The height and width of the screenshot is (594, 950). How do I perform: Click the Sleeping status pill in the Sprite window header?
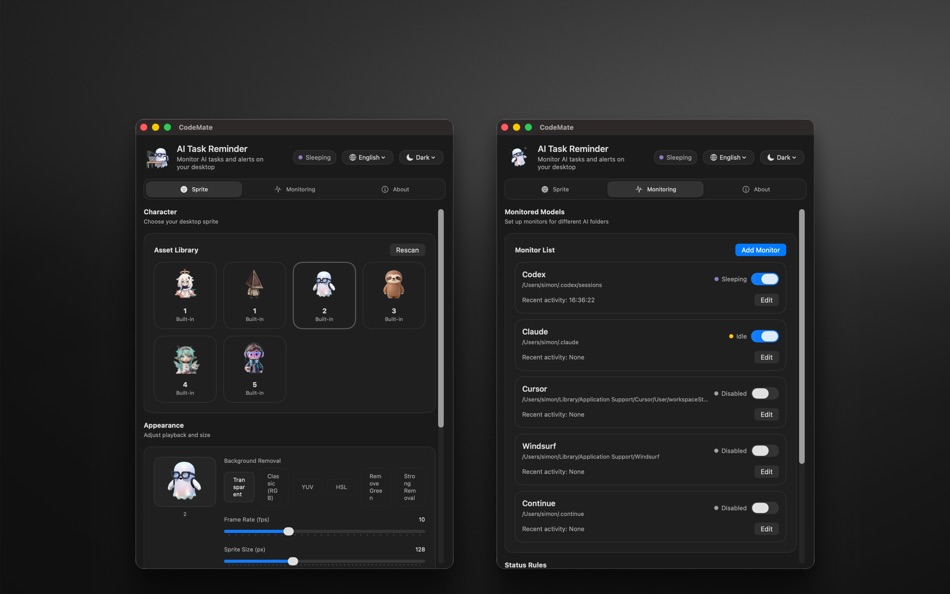pos(314,158)
